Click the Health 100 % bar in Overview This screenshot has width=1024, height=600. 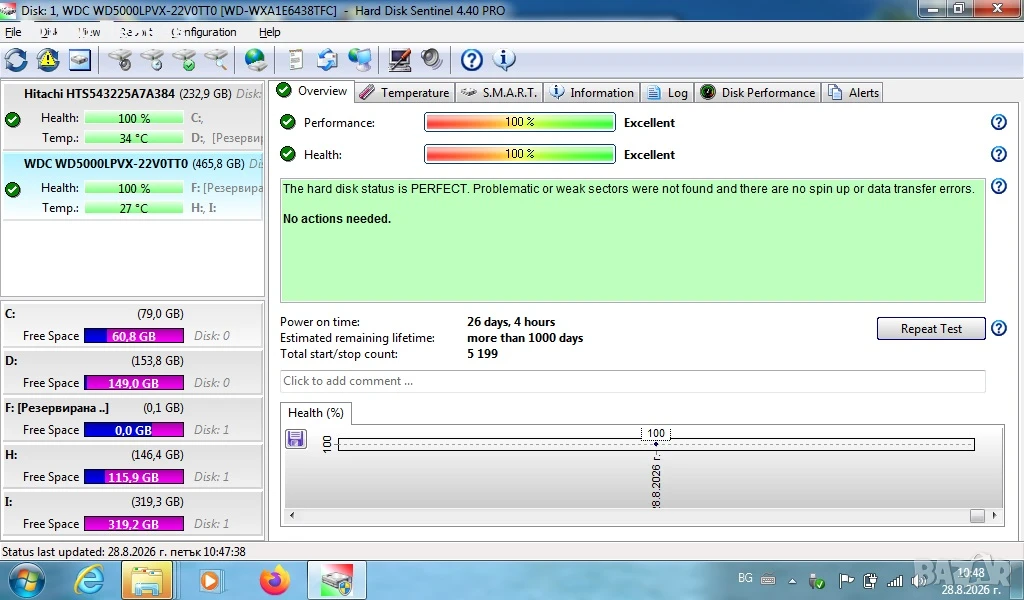(520, 154)
